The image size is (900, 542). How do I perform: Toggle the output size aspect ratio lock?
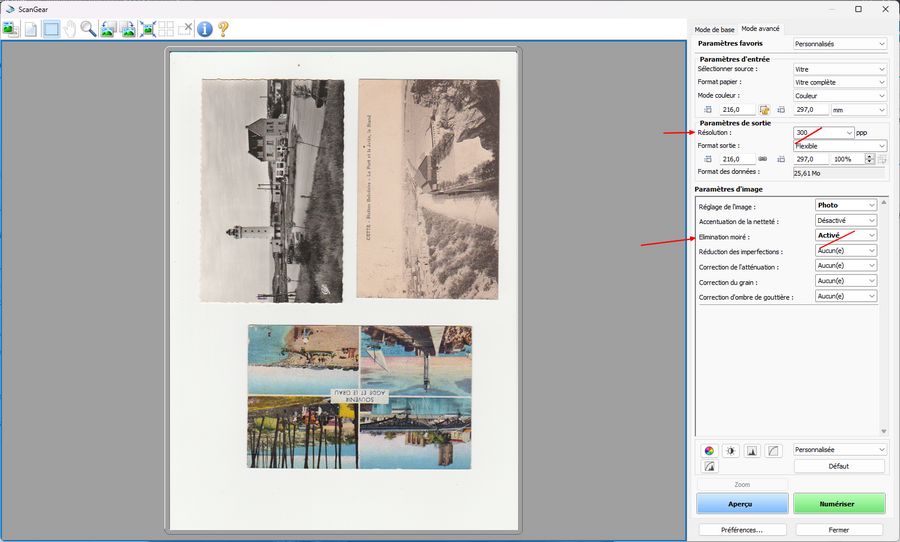coord(763,159)
